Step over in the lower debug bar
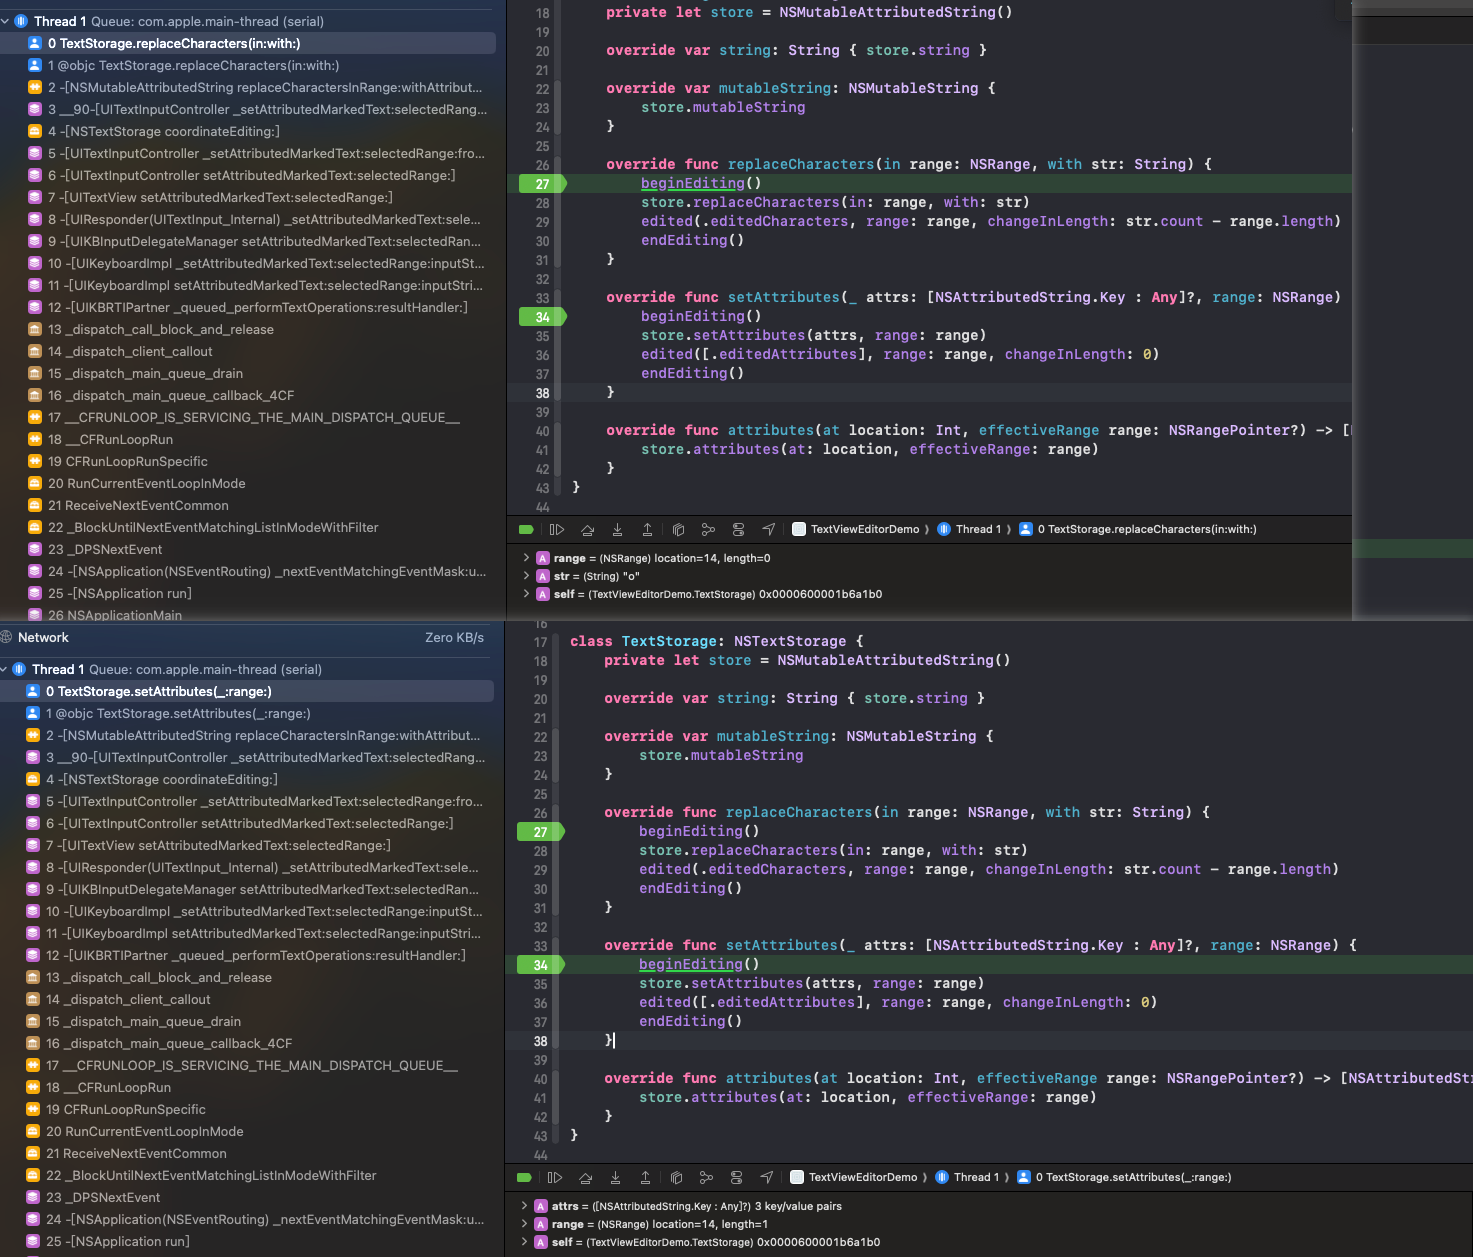 click(x=585, y=1178)
